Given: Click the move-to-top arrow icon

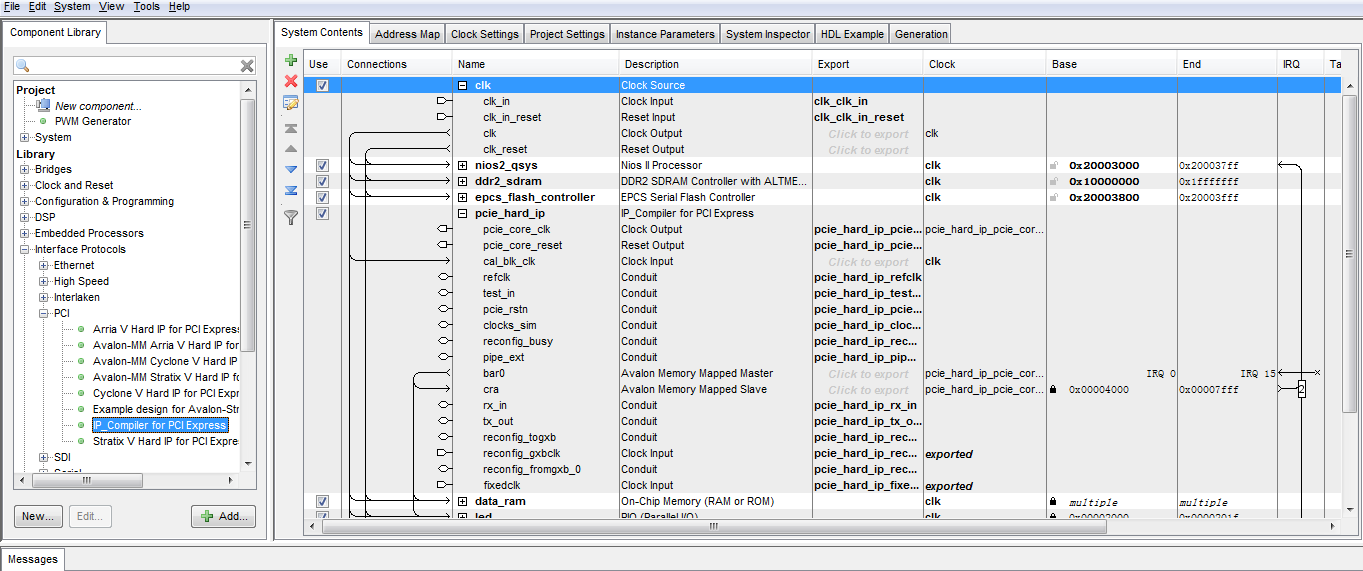Looking at the screenshot, I should tap(291, 129).
